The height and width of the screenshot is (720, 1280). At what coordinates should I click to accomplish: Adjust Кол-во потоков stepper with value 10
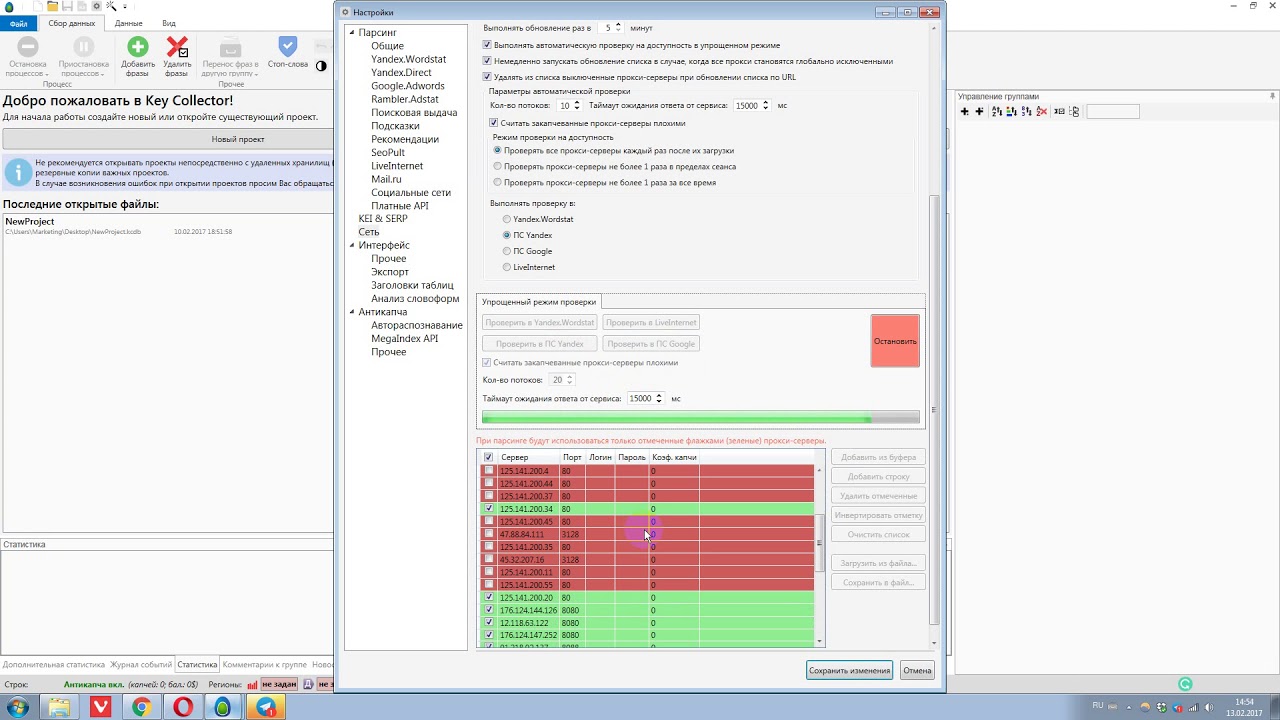click(x=577, y=105)
